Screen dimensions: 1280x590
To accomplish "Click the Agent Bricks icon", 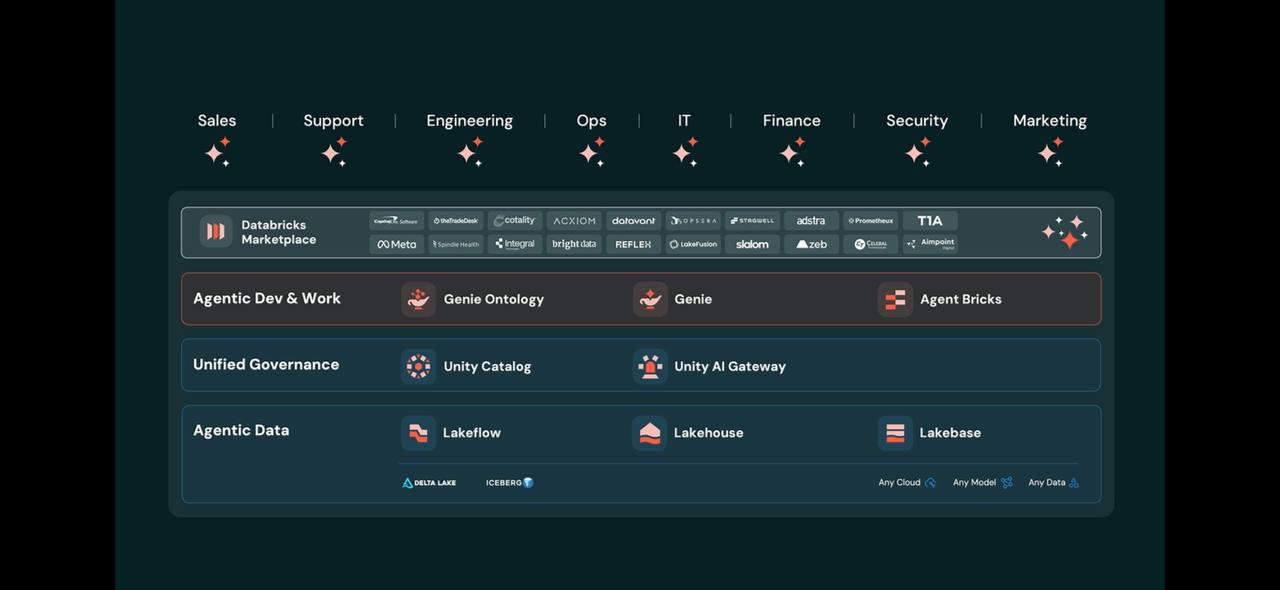I will pyautogui.click(x=895, y=299).
